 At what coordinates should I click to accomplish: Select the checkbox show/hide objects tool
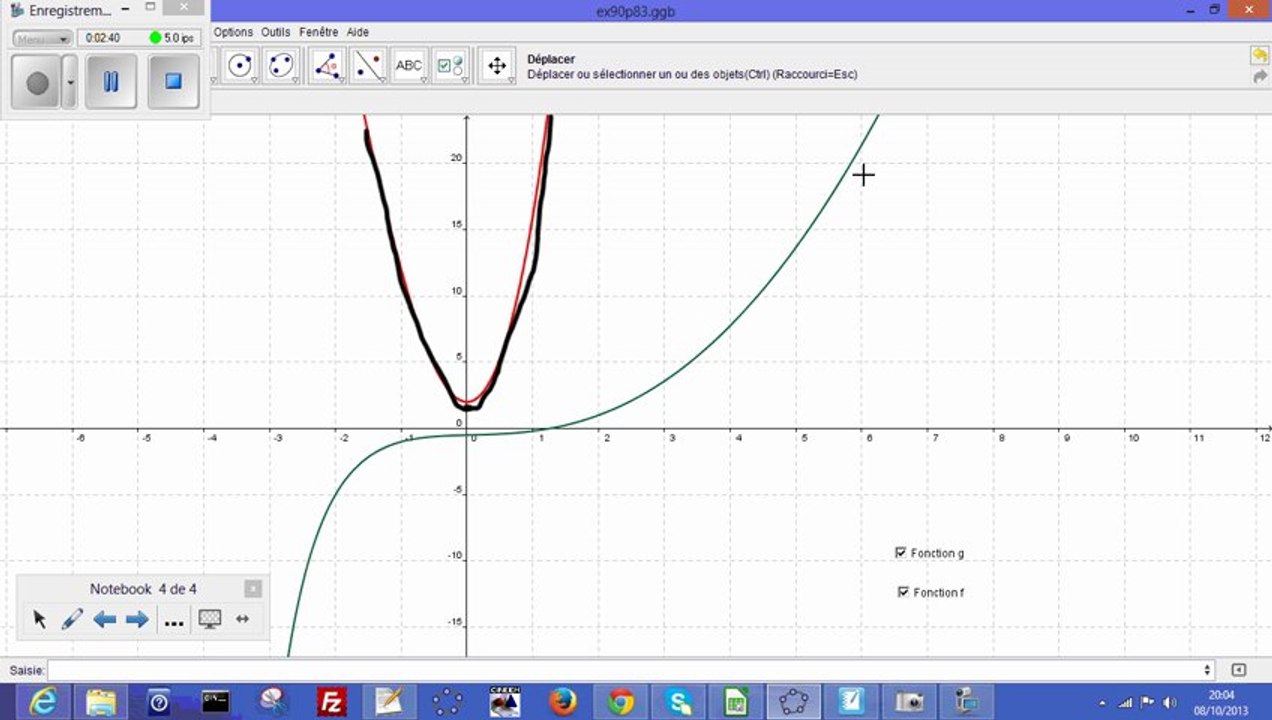pos(451,66)
